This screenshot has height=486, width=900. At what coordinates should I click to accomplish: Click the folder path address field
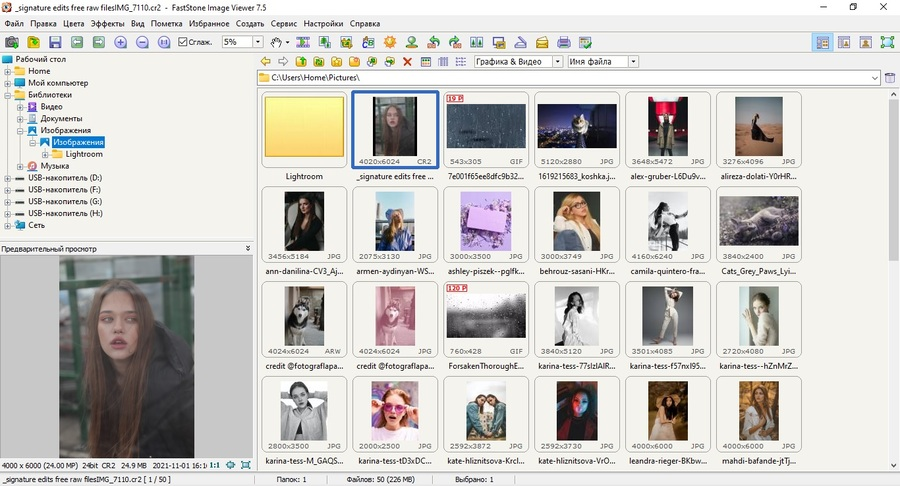coord(568,77)
